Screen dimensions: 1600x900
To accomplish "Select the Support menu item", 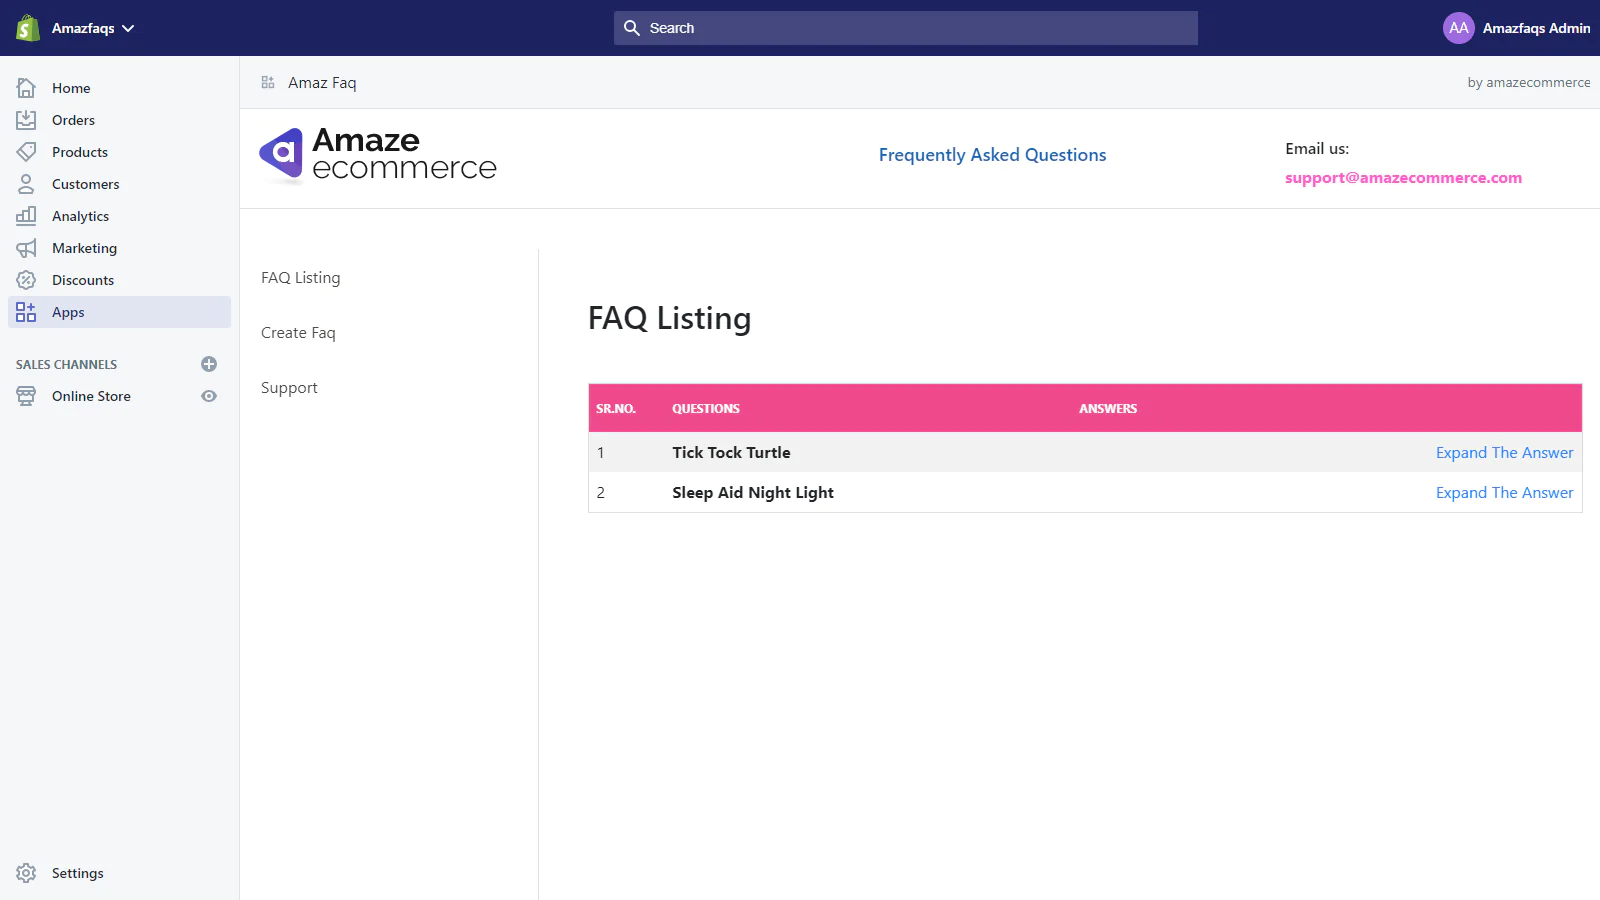I will click(289, 388).
